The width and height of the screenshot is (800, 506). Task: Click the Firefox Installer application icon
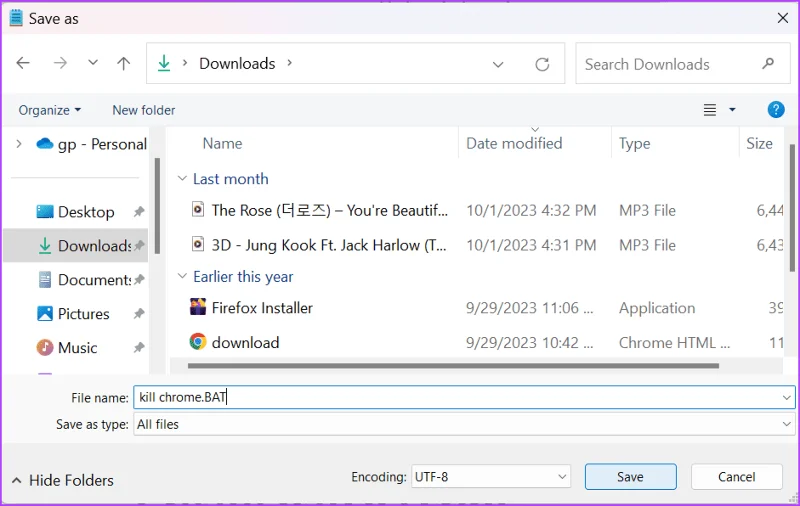coord(198,307)
